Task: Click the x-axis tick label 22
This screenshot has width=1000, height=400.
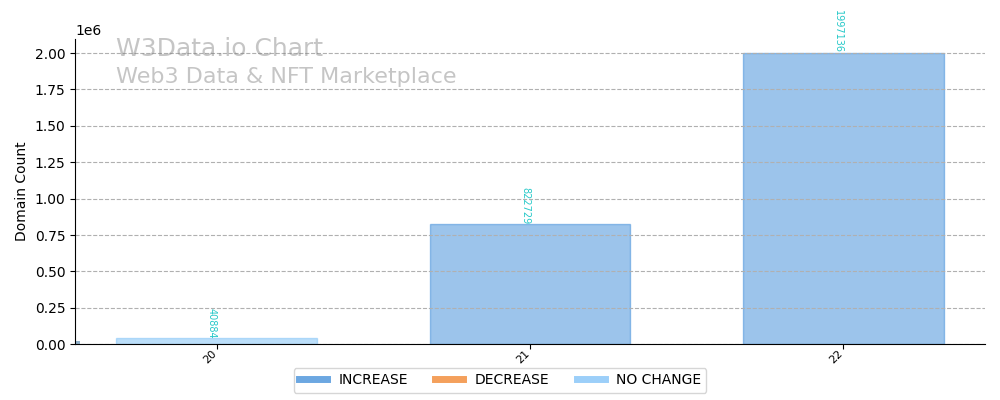Action: (835, 356)
